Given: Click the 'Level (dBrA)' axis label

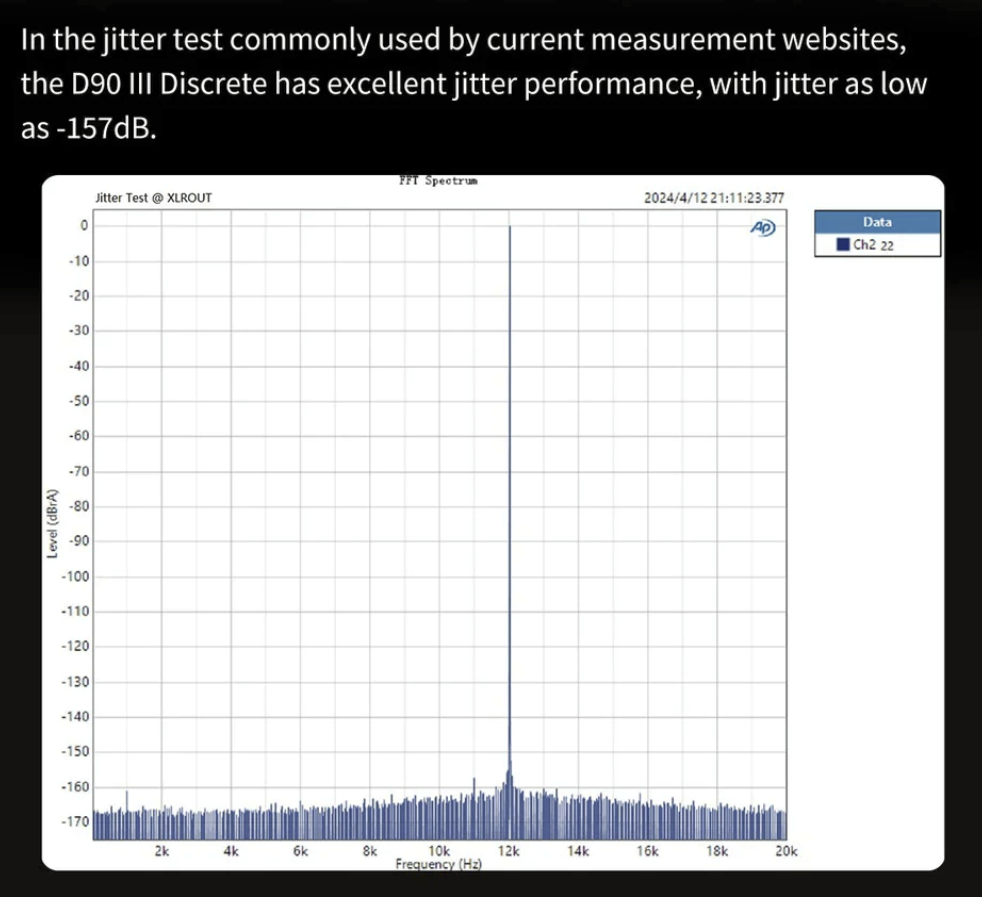Looking at the screenshot, I should pyautogui.click(x=53, y=524).
